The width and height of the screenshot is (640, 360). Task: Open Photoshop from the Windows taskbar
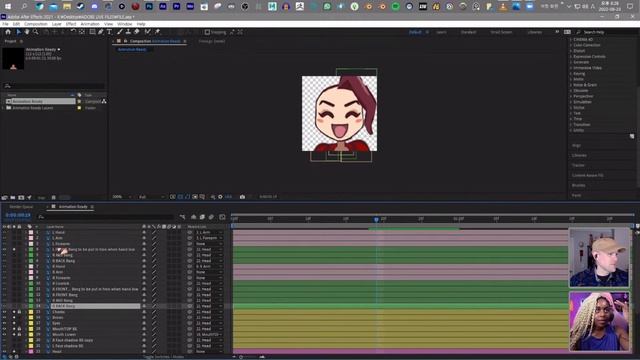(x=149, y=6)
